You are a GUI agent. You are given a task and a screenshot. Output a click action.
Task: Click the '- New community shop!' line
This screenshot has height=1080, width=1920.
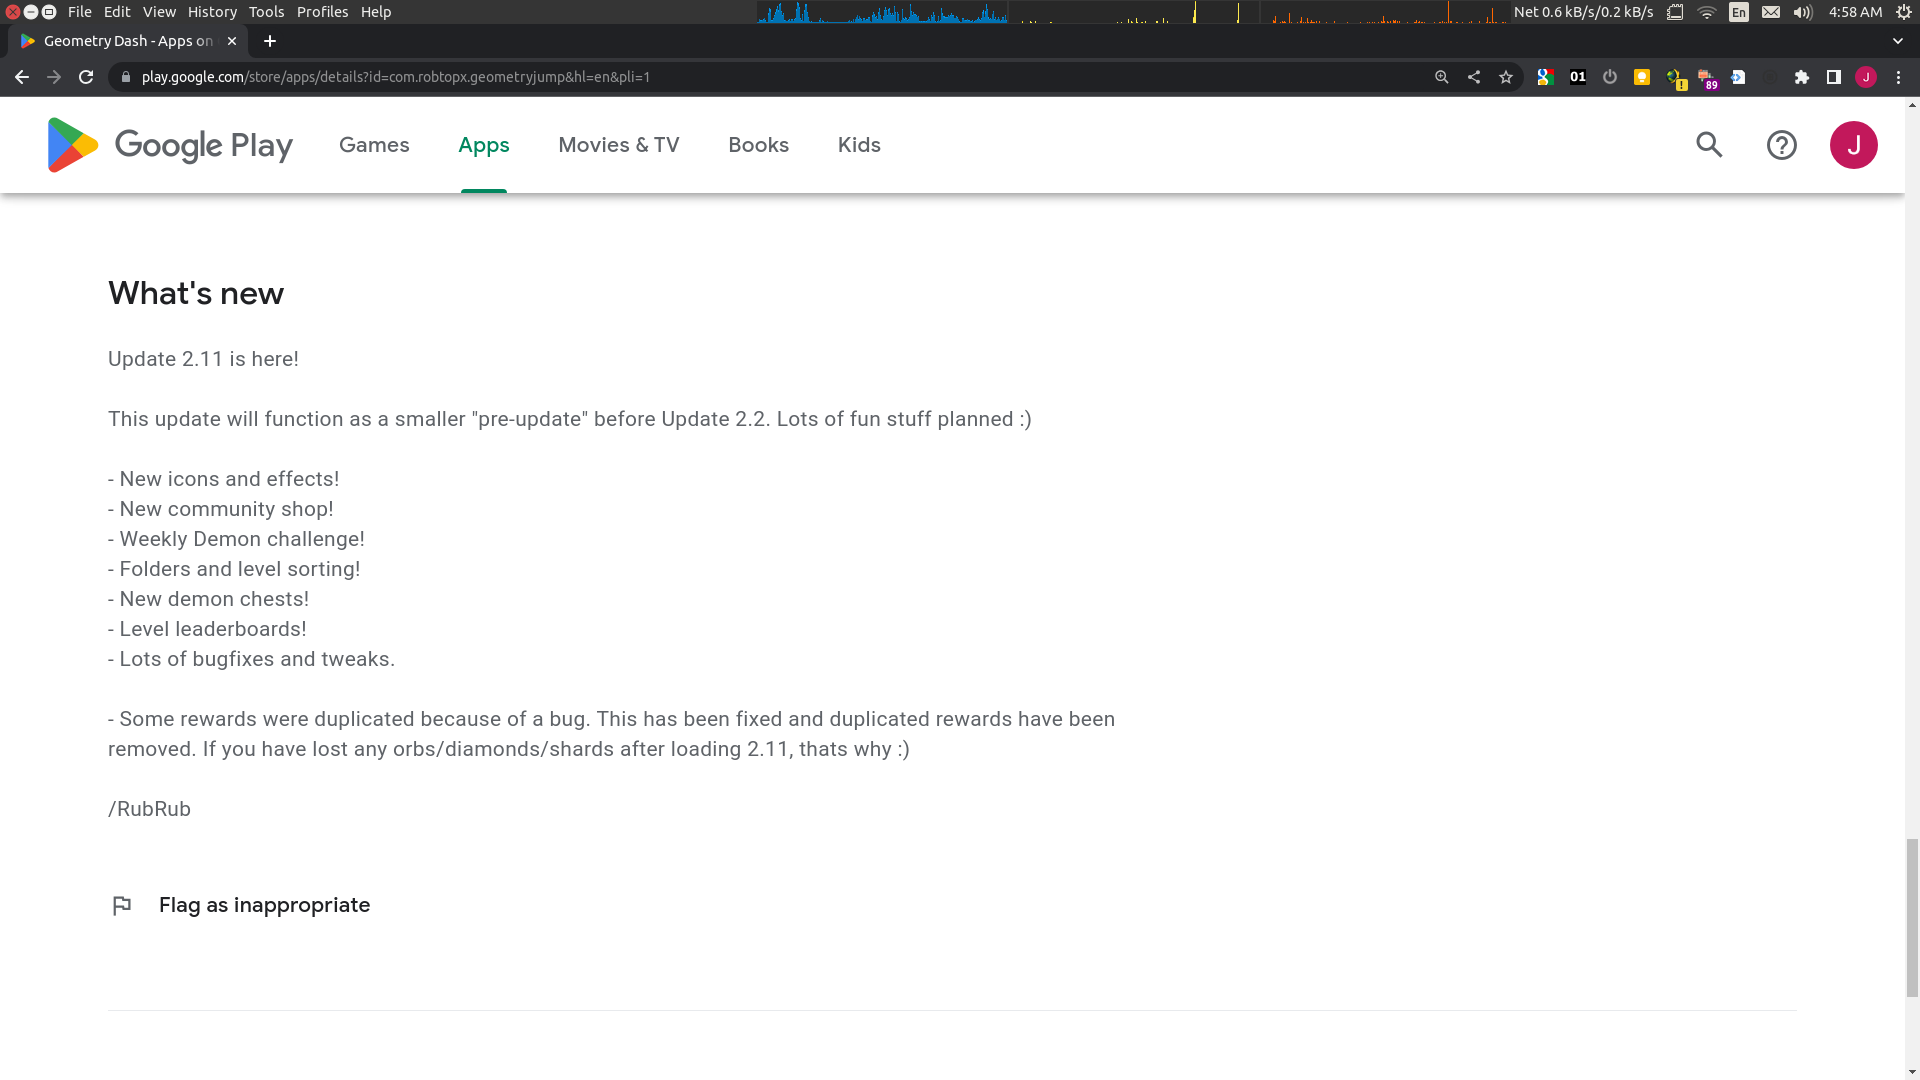pyautogui.click(x=221, y=509)
